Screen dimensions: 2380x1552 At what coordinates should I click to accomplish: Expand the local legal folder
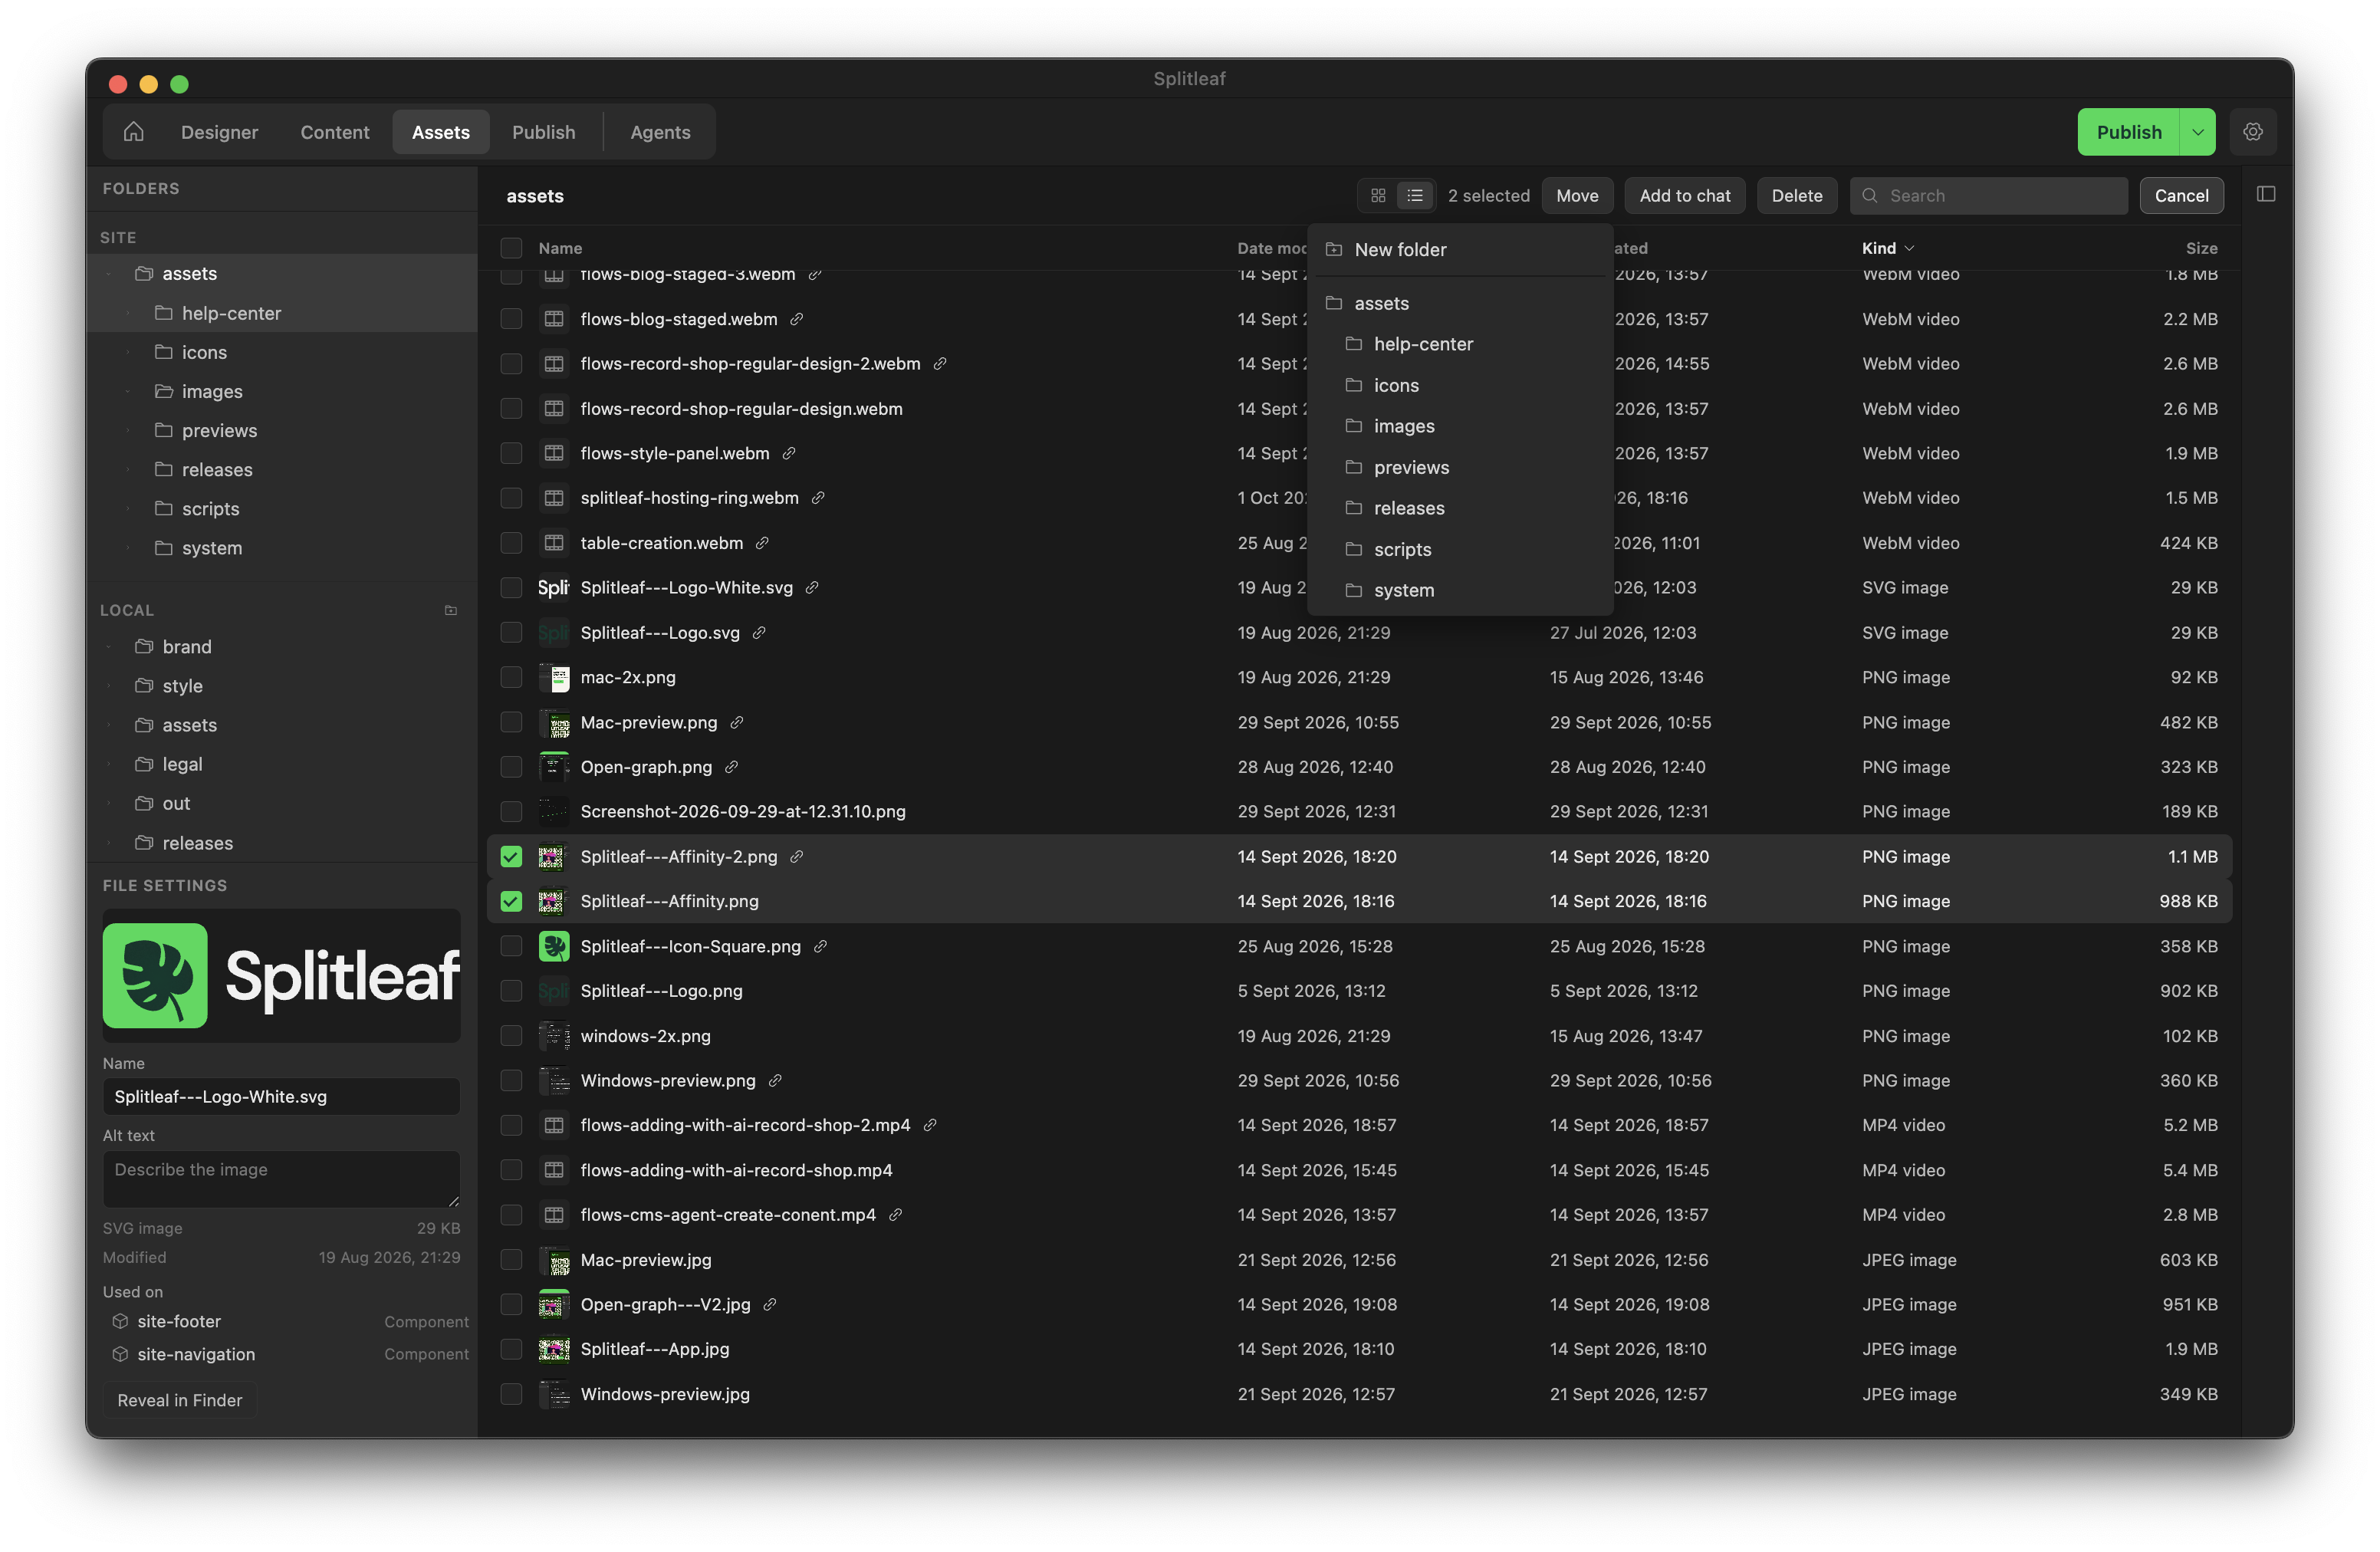[x=109, y=764]
